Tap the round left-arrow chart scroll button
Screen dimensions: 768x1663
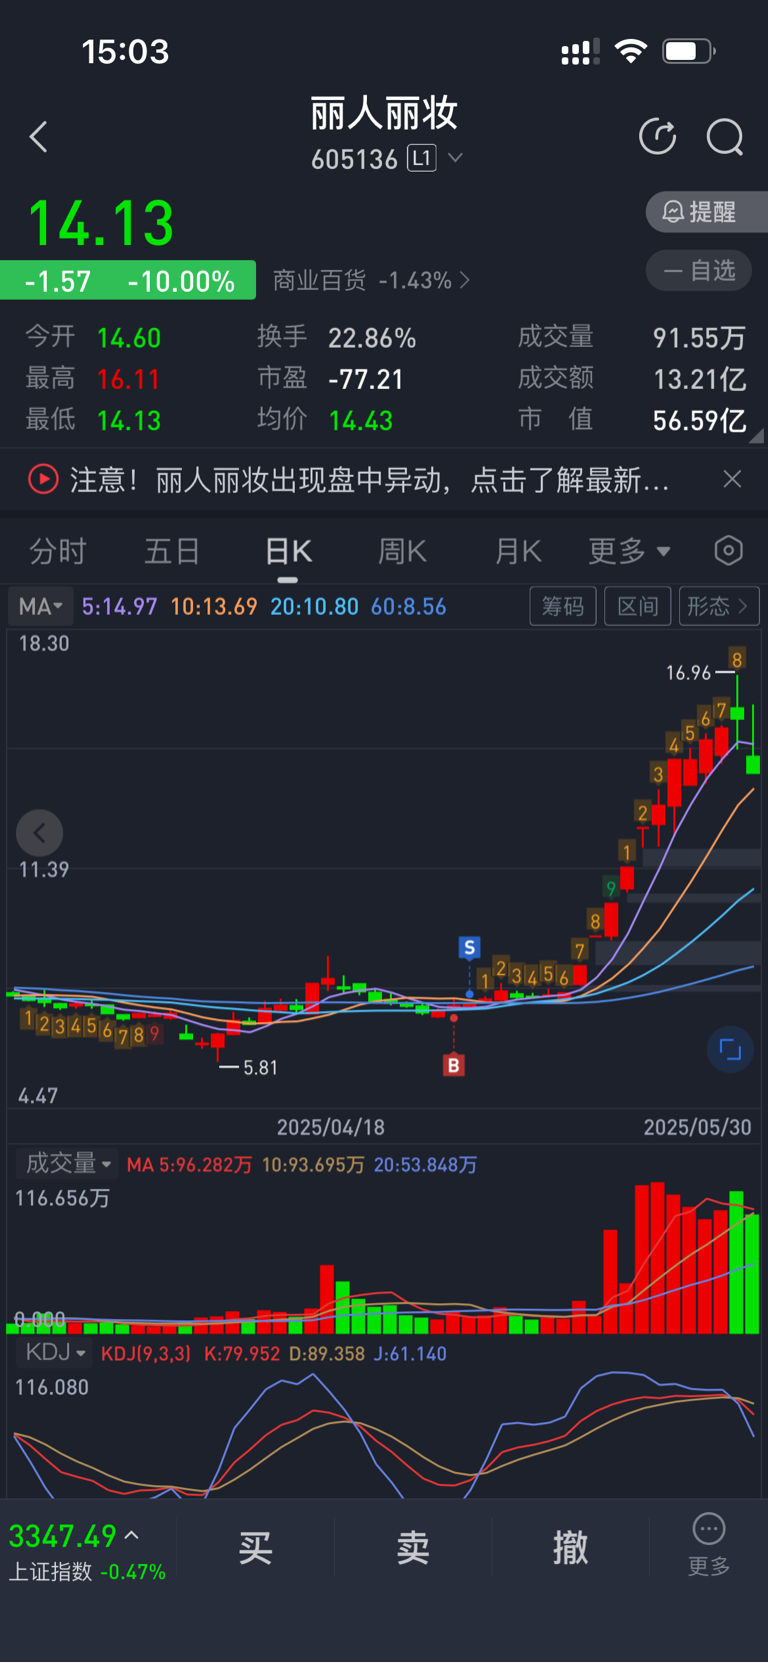(40, 833)
